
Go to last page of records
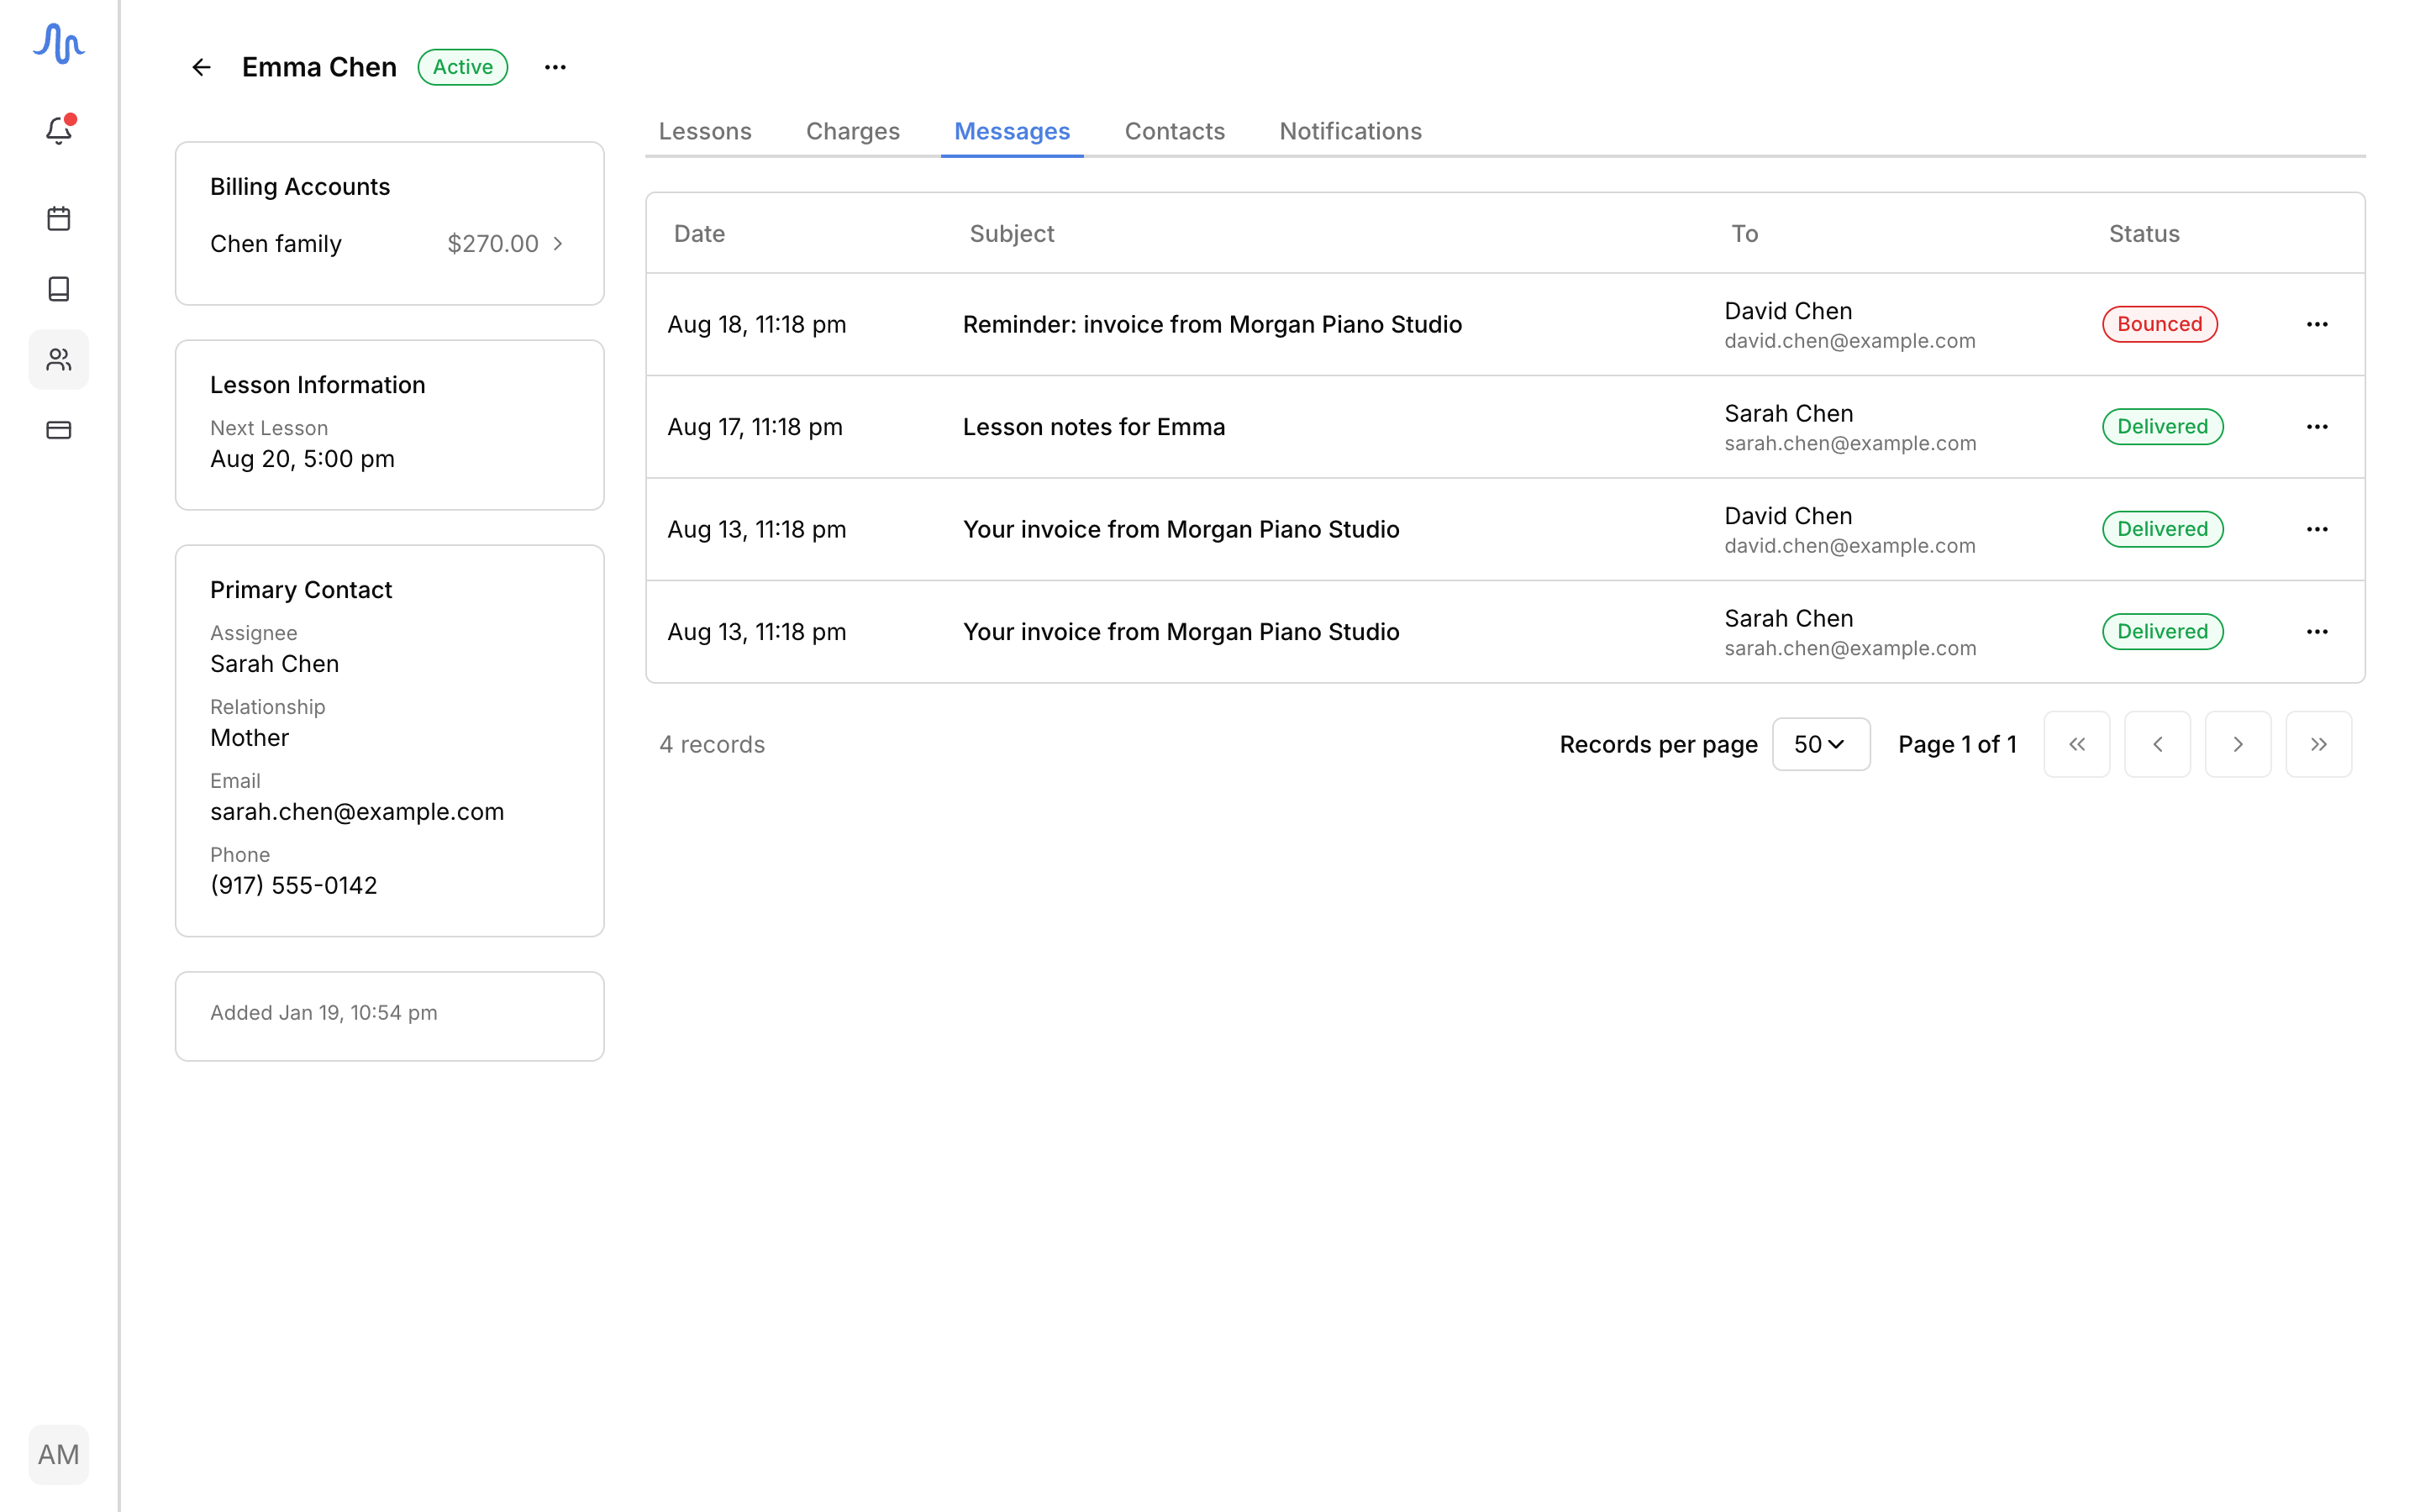pyautogui.click(x=2318, y=744)
